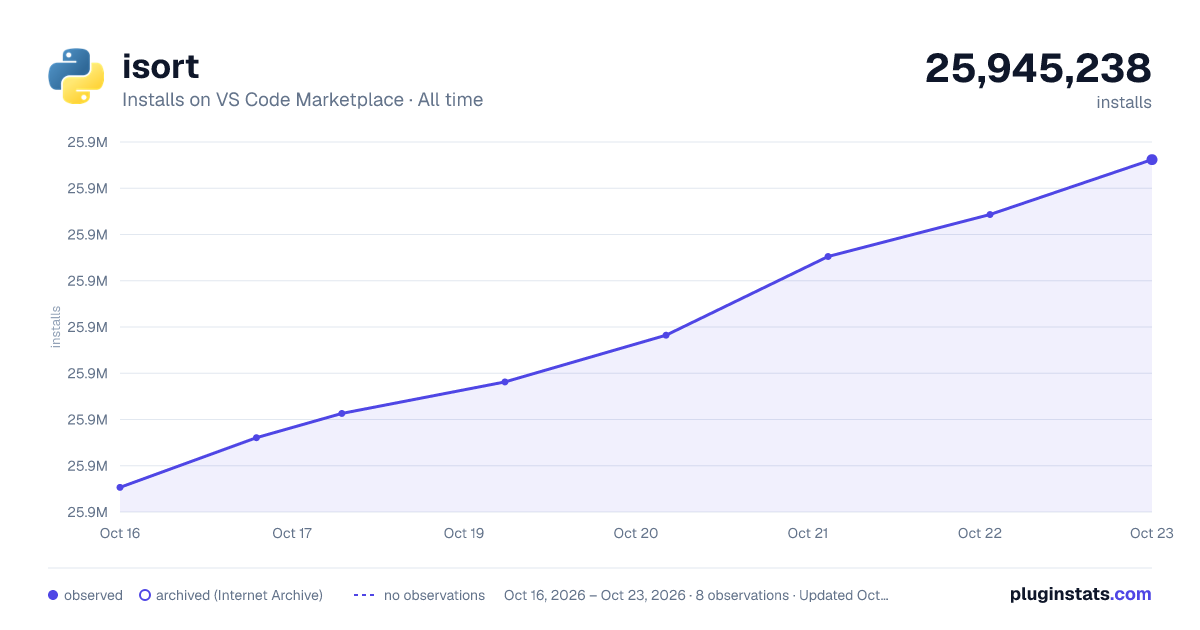
Task: Click the 25,945,238 total installs number
Action: pos(1038,68)
